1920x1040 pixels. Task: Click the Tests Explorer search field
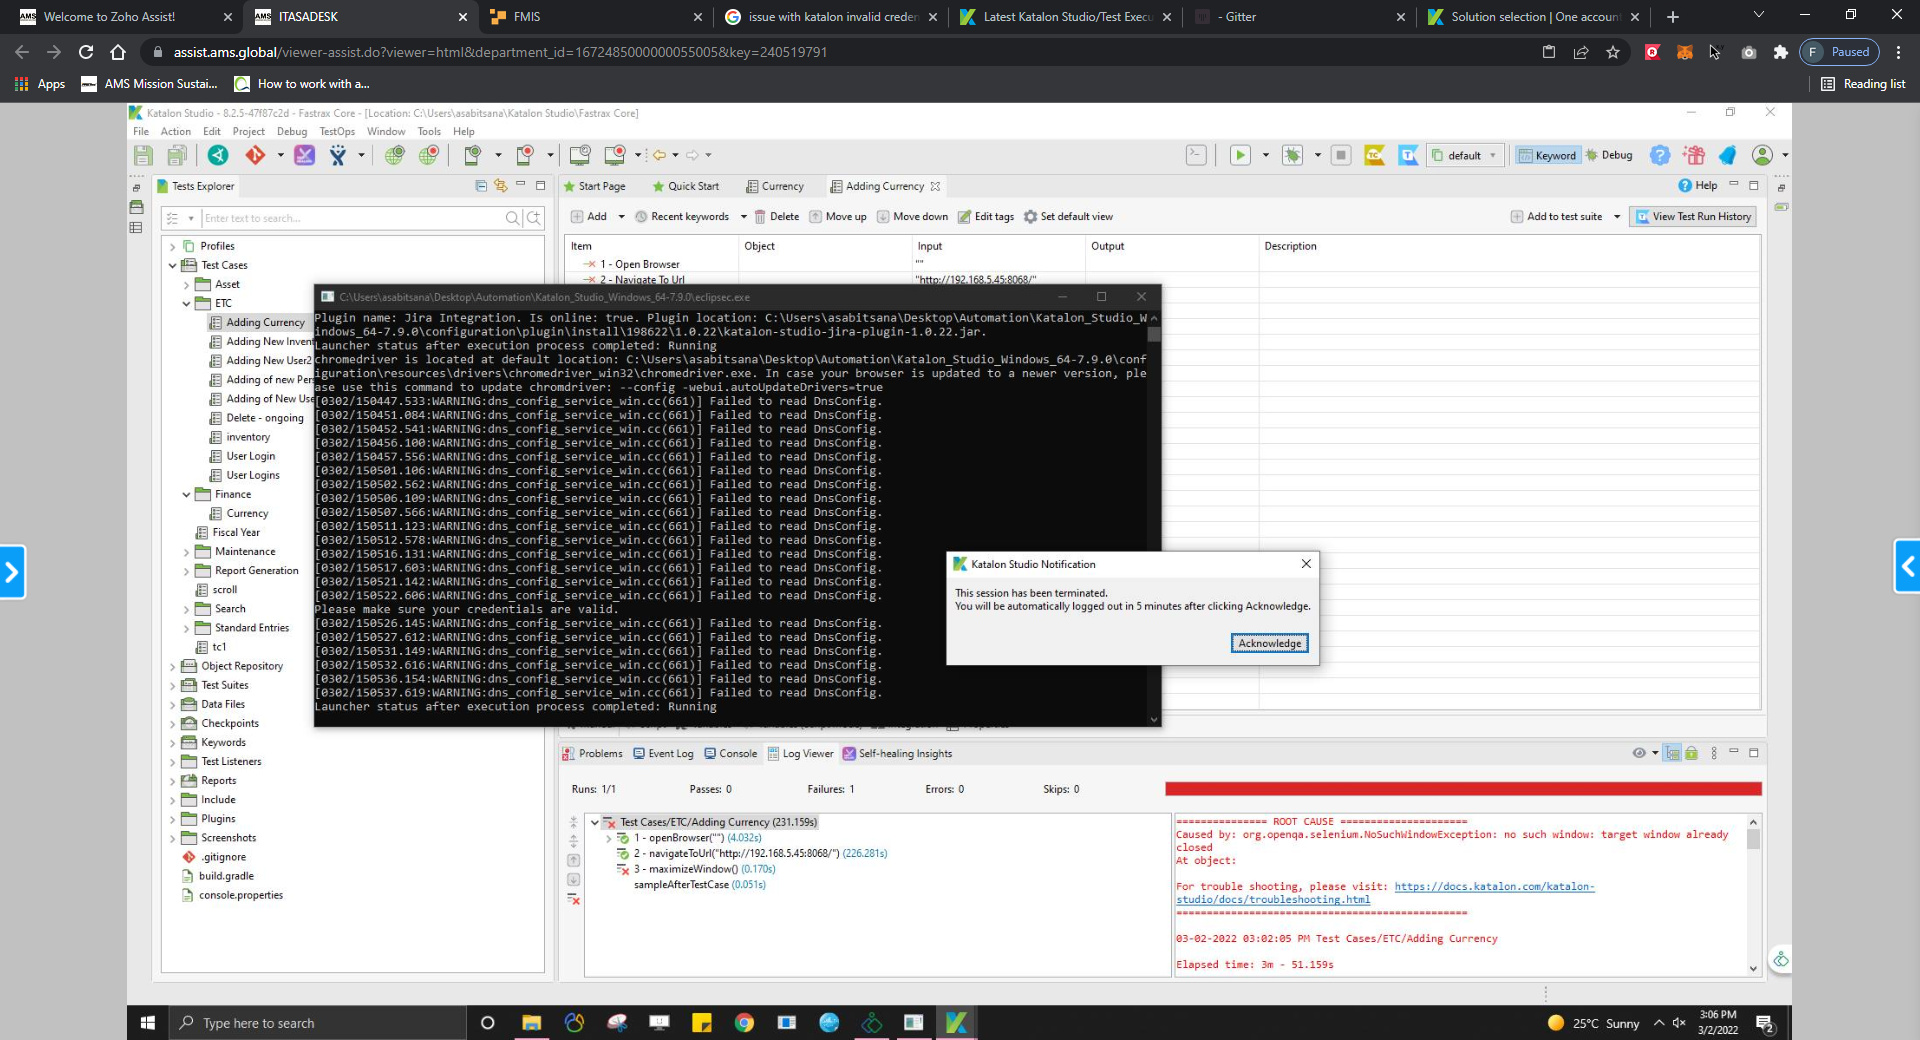point(351,218)
